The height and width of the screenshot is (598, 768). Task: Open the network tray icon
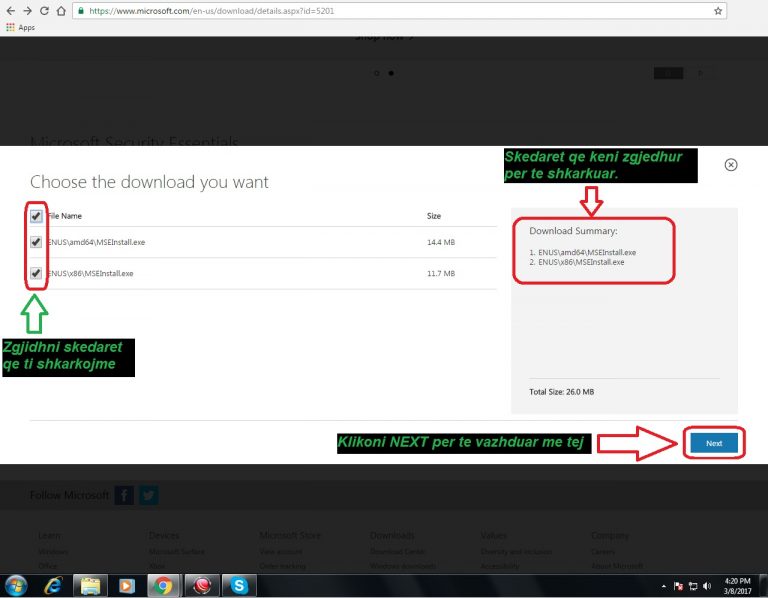pos(693,586)
